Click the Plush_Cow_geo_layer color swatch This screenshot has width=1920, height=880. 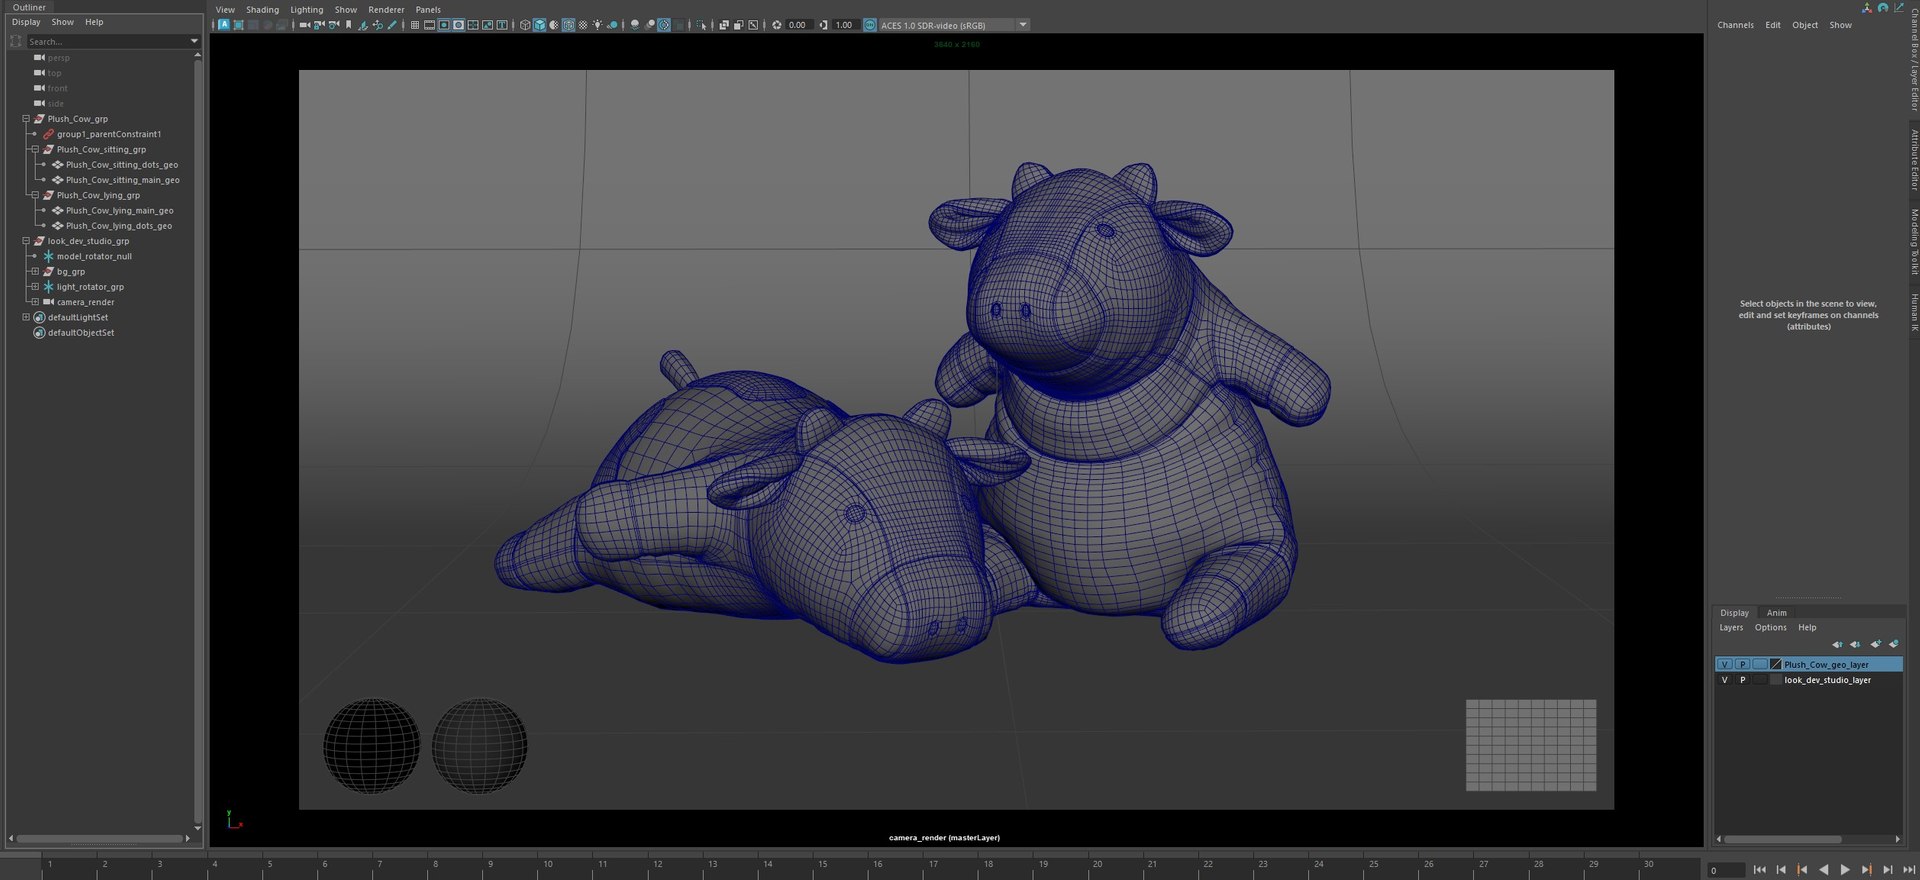click(1776, 664)
